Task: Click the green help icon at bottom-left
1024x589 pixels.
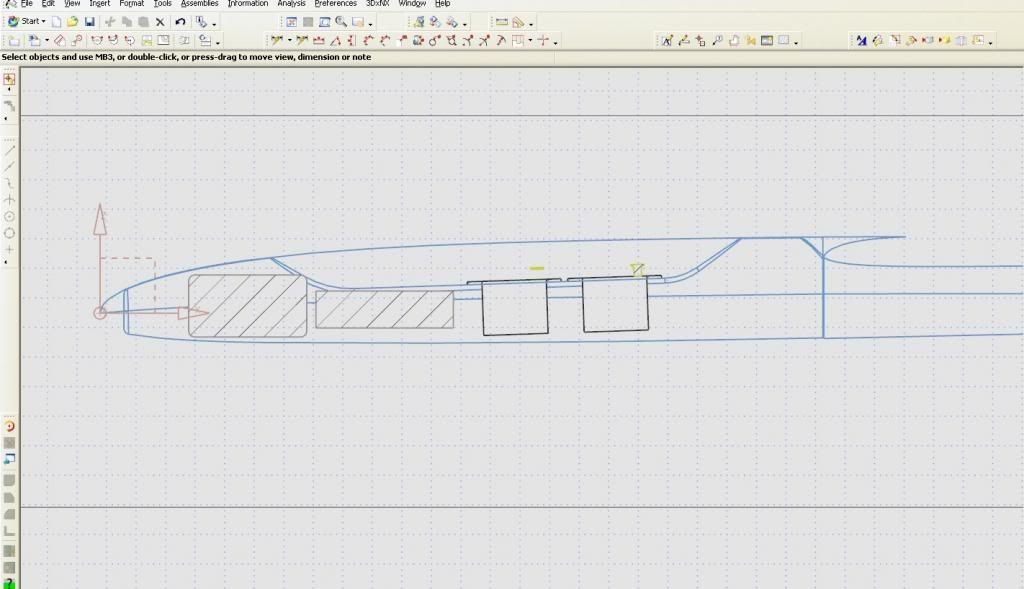Action: 10,582
